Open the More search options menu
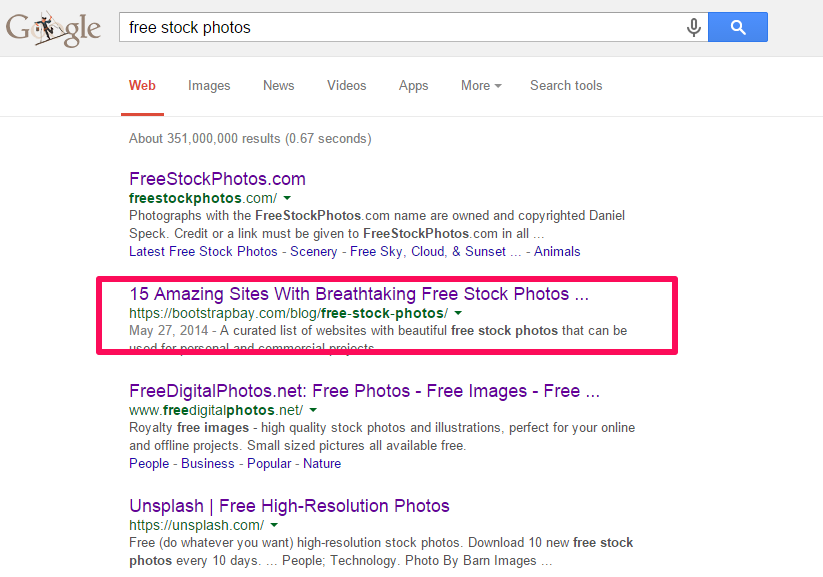Screen dimensions: 823x577 (481, 85)
